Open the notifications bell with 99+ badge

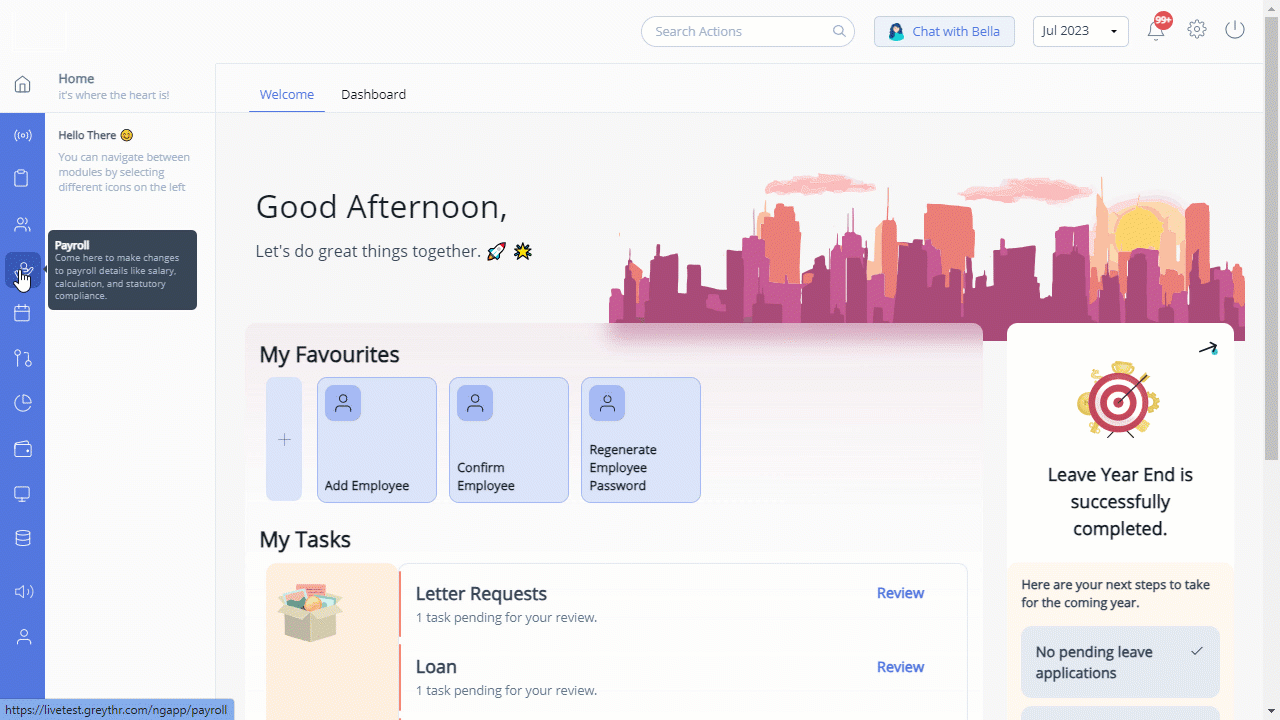[x=1157, y=28]
